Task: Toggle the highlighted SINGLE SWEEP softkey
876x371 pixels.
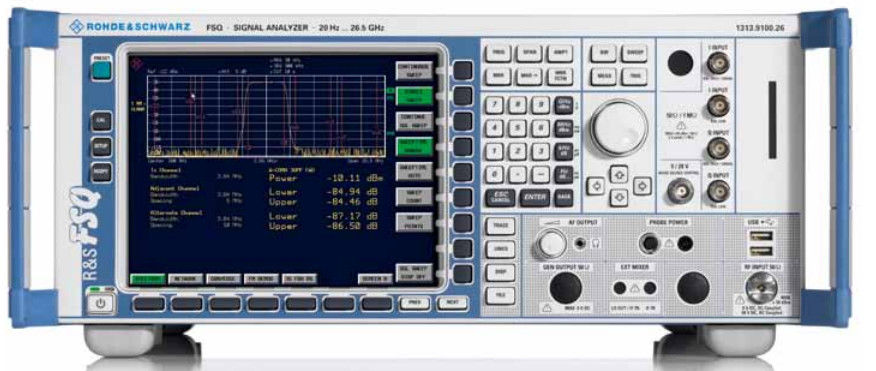Action: 415,96
